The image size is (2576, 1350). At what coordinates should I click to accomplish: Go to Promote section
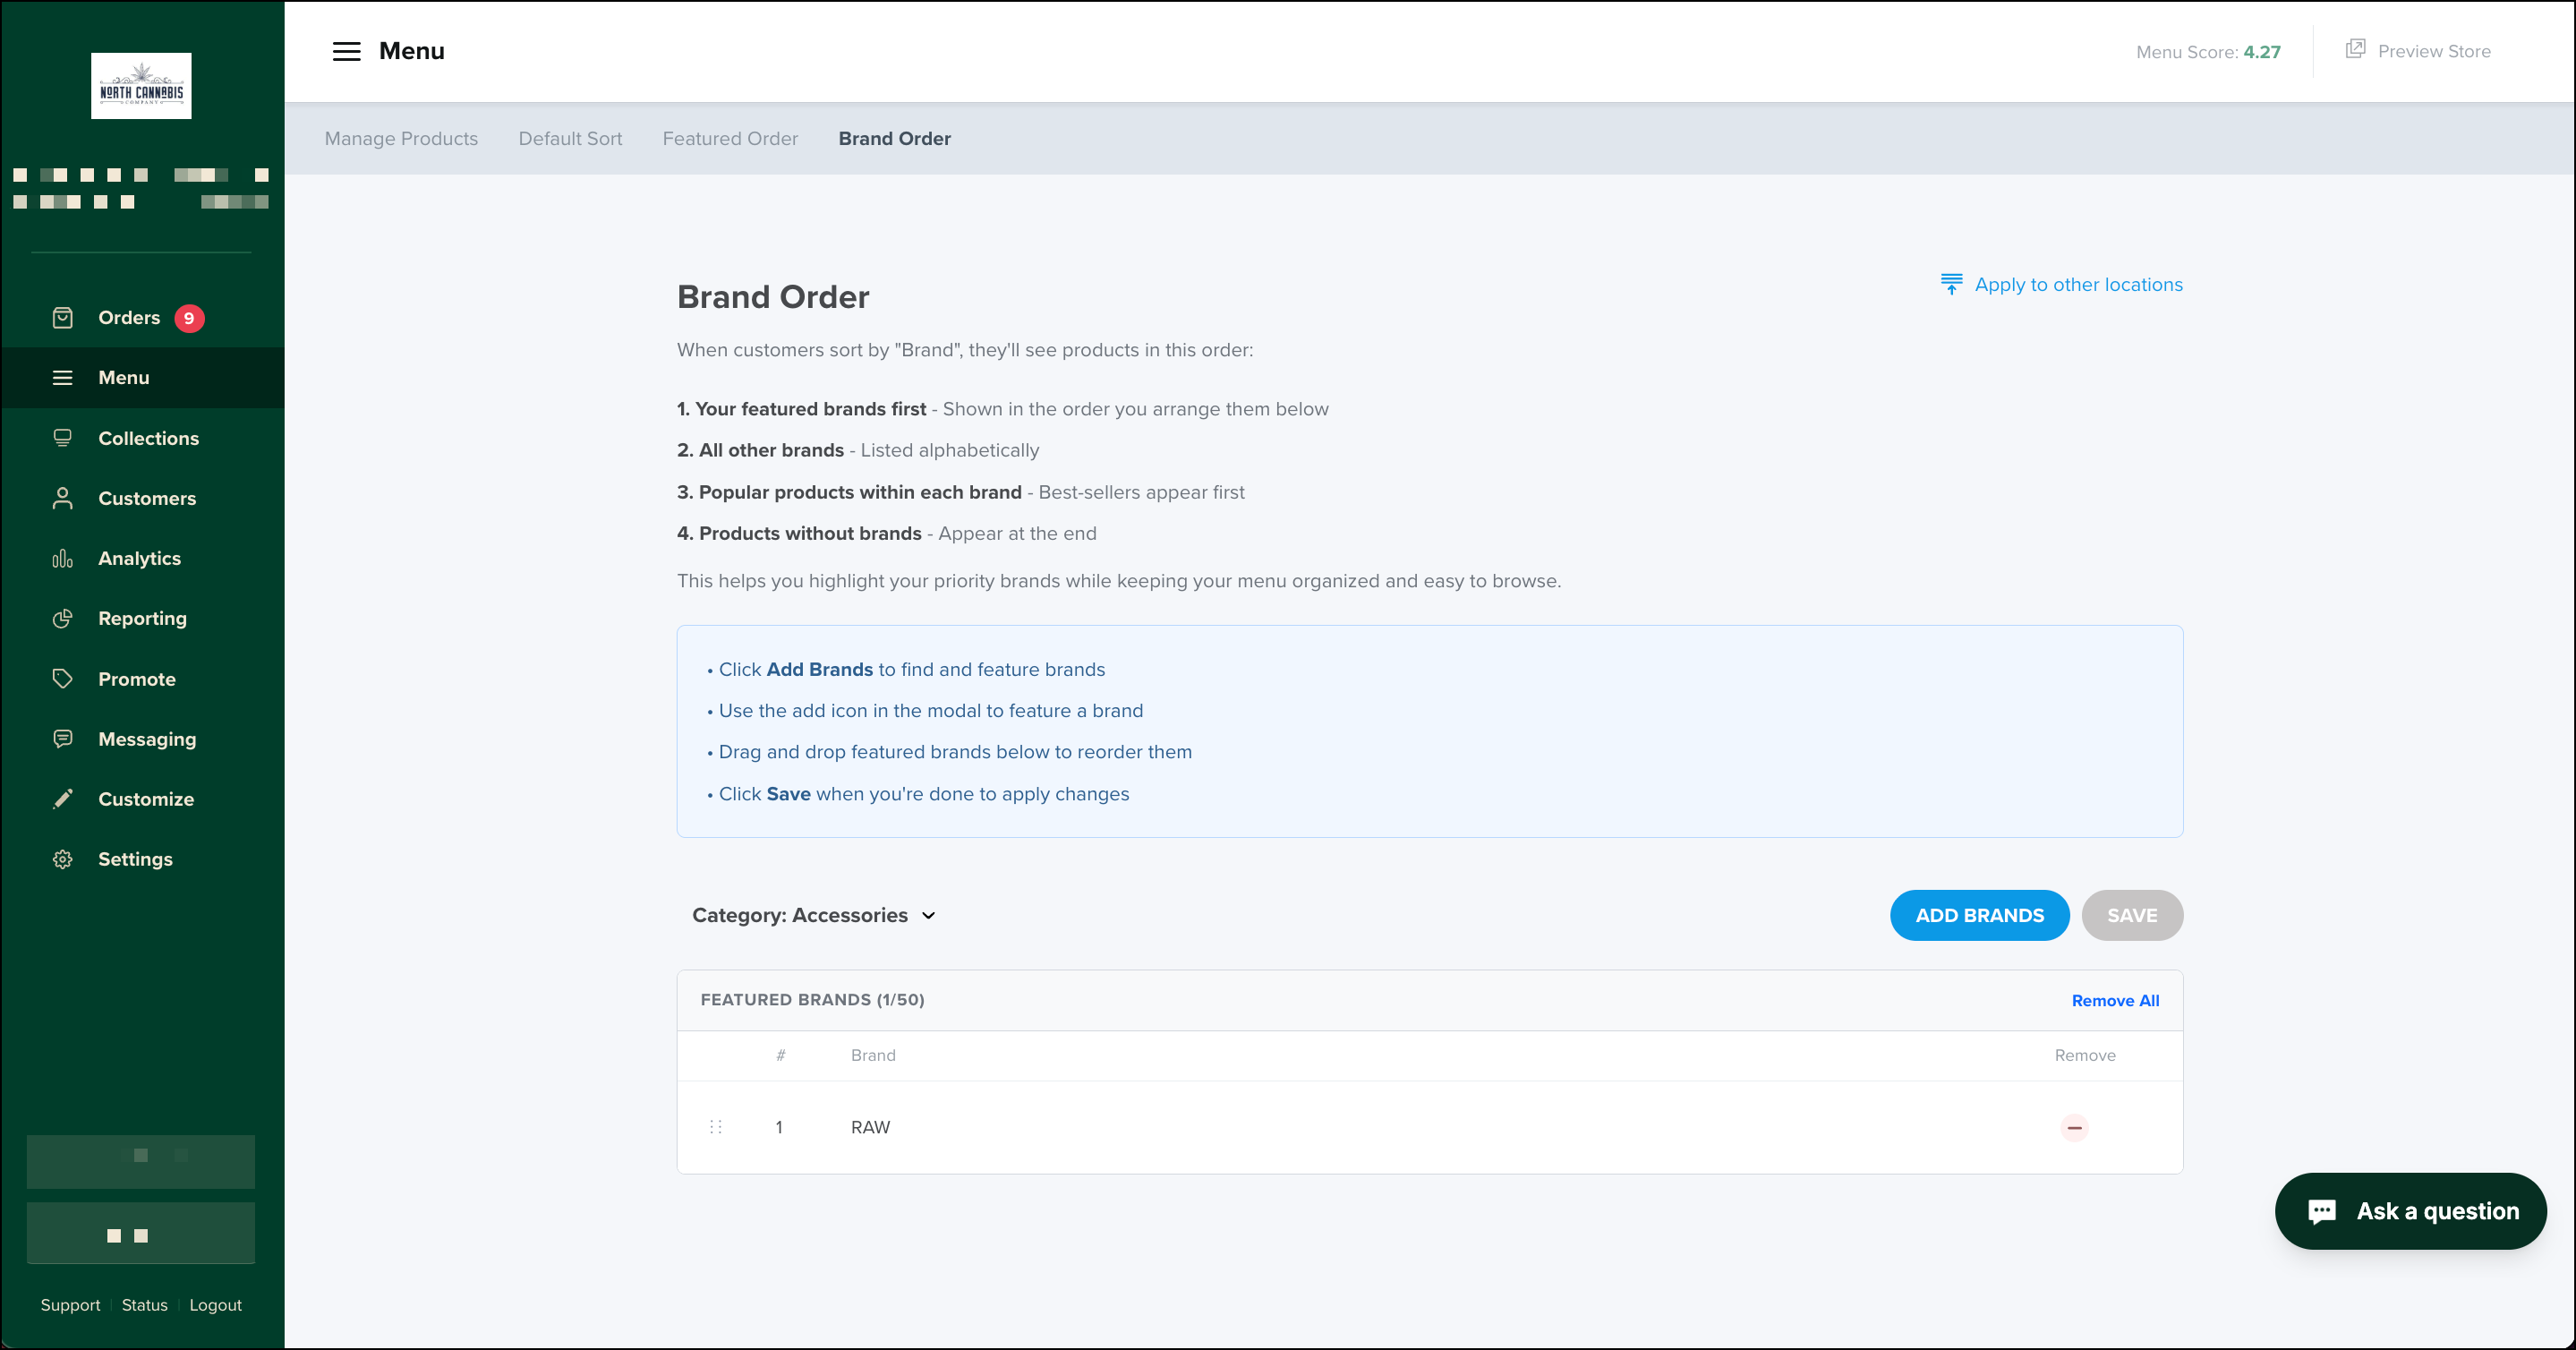[142, 679]
